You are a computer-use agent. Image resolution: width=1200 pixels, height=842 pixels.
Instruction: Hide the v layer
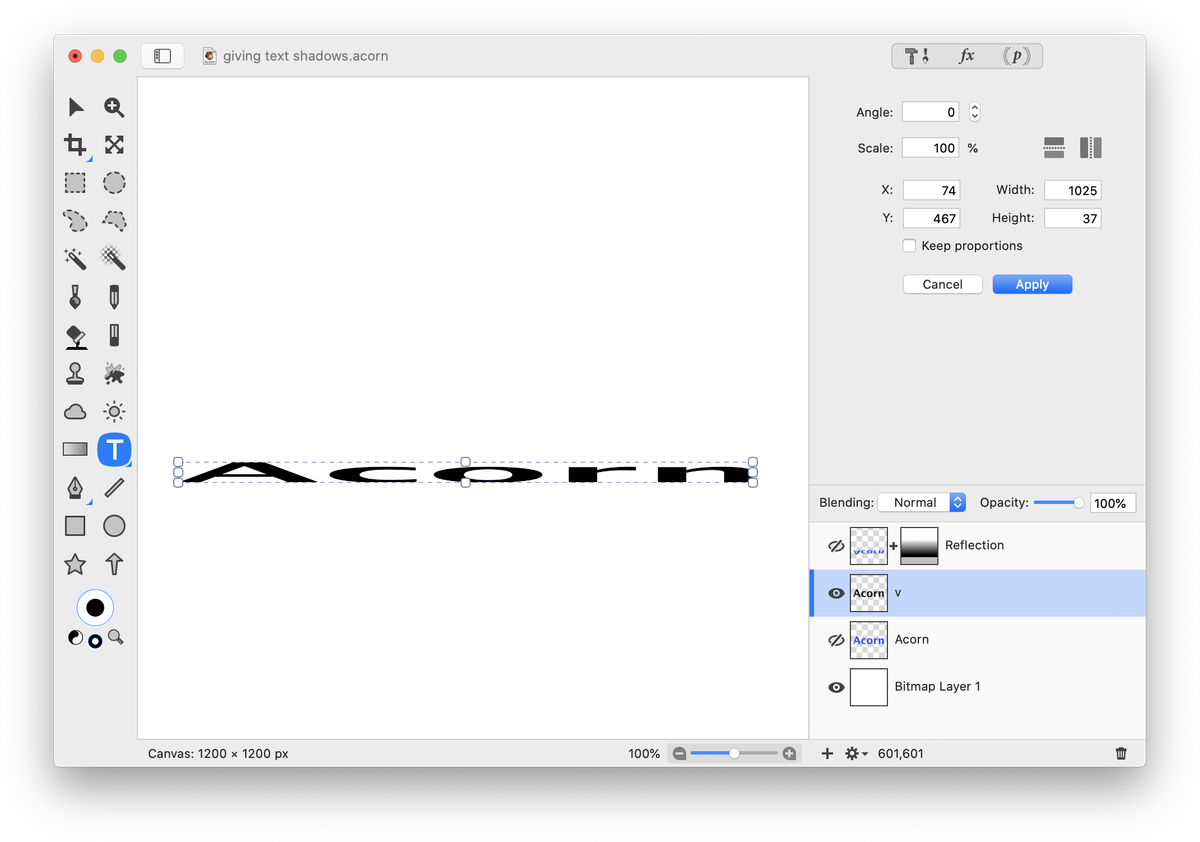(836, 593)
